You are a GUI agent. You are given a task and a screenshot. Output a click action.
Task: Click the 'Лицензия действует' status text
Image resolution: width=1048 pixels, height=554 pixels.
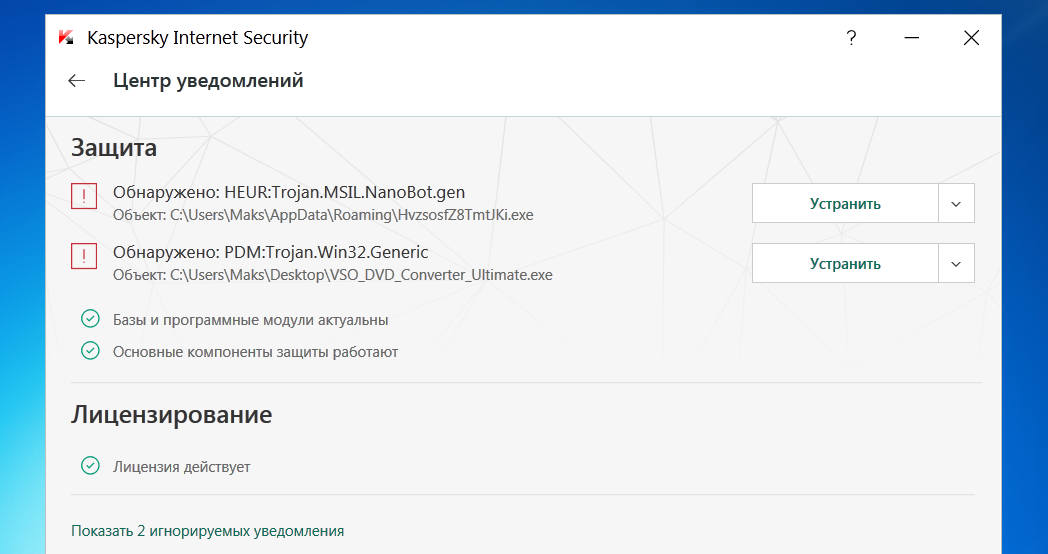[181, 467]
